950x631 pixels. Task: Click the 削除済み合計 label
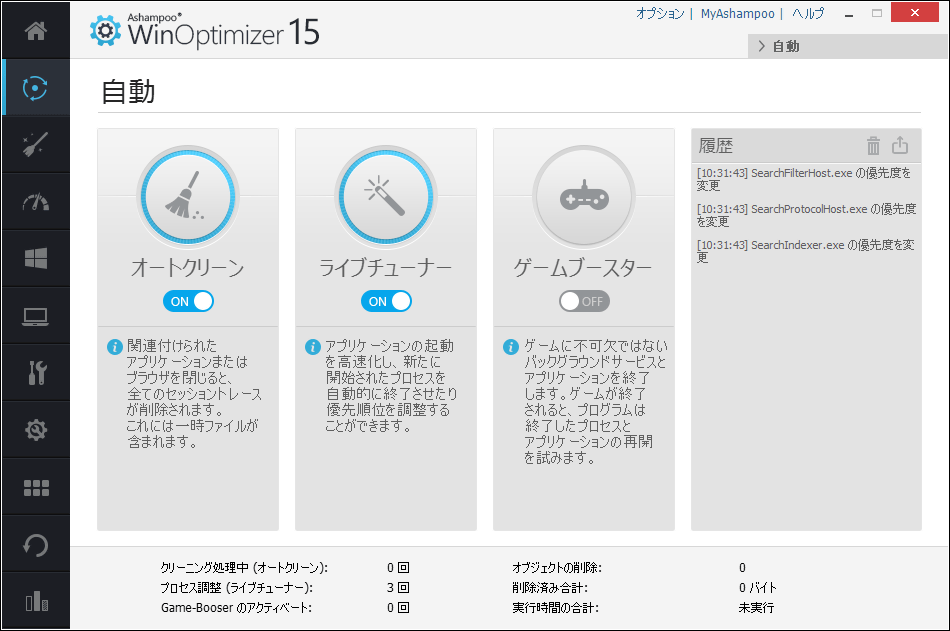click(550, 587)
